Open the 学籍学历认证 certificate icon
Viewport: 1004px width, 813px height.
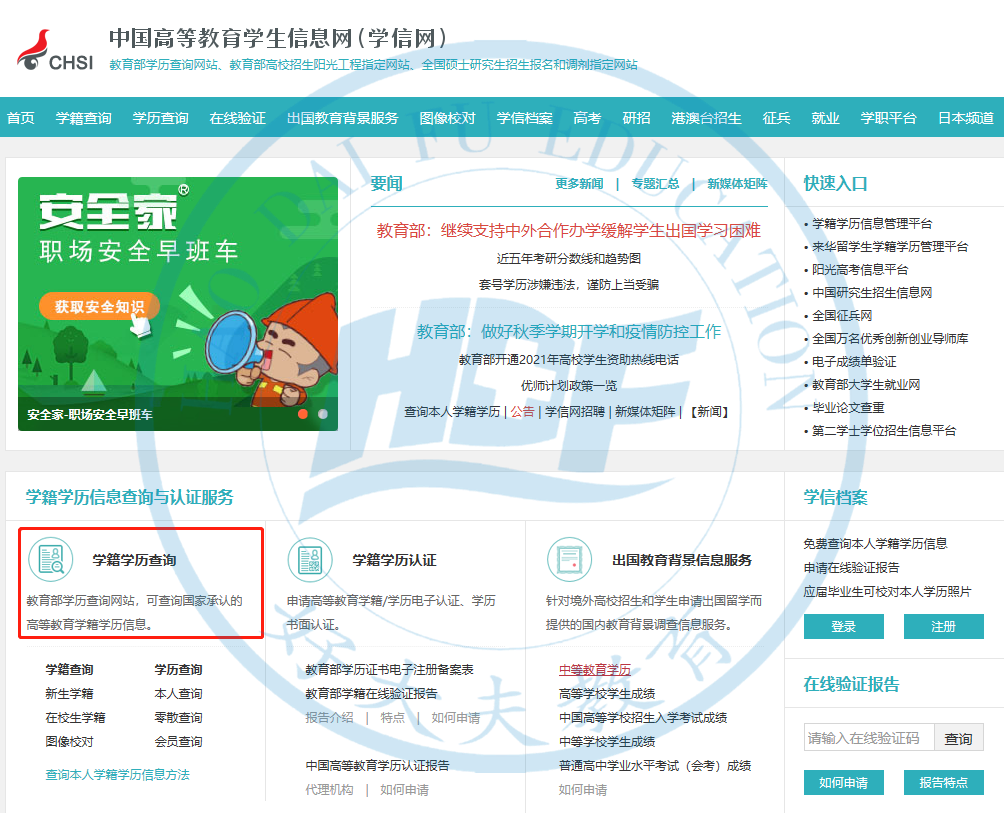pos(310,559)
